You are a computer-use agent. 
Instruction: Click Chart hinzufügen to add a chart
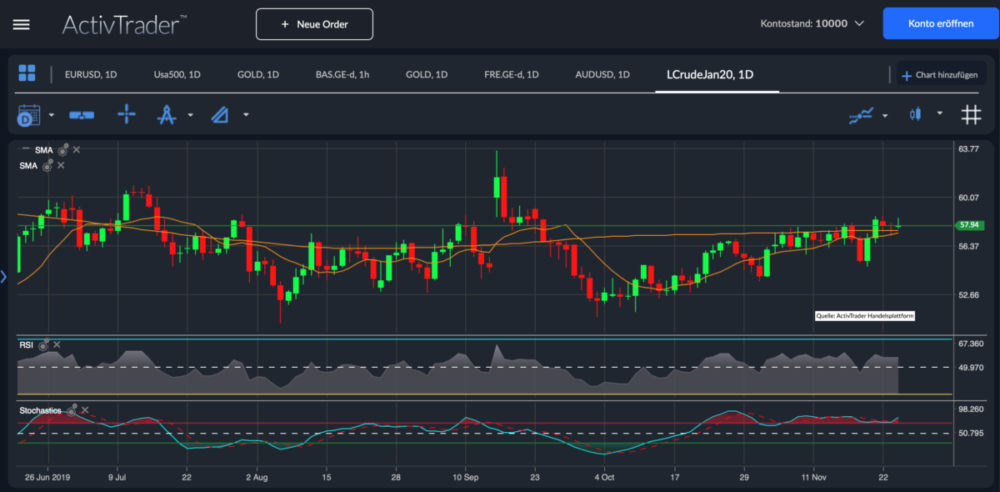click(x=939, y=75)
